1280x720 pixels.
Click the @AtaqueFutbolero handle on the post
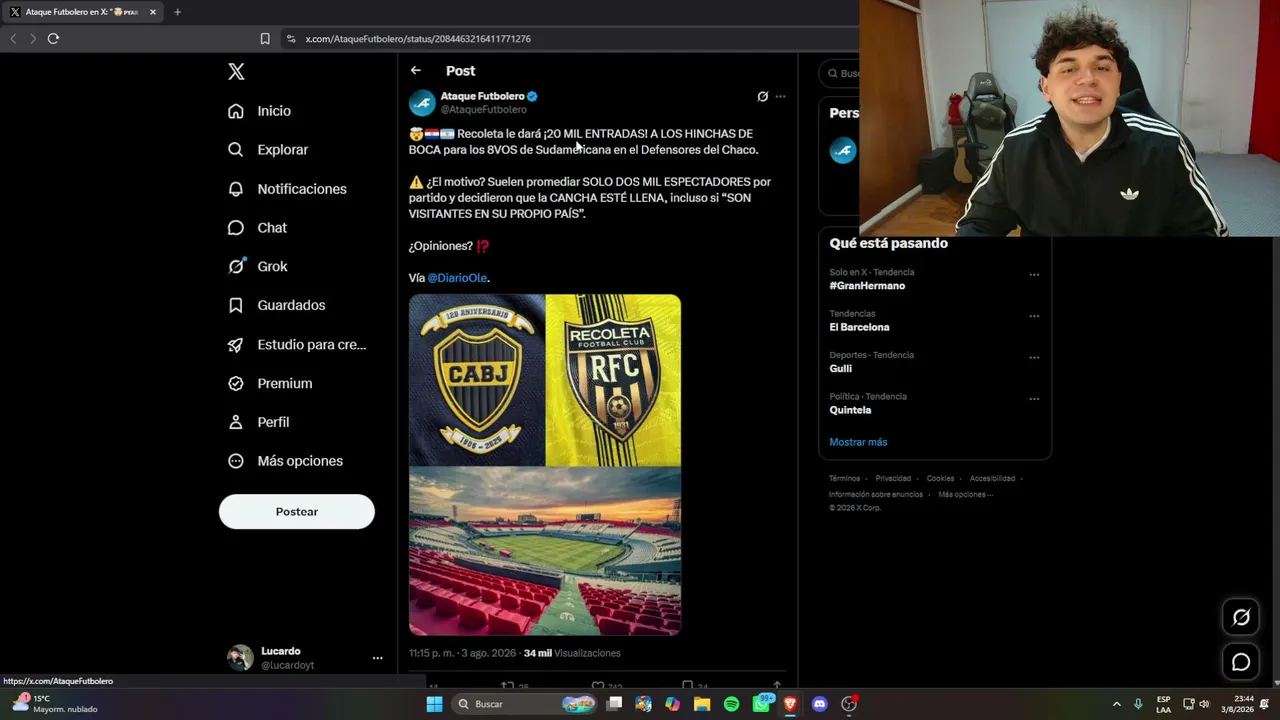tap(484, 109)
